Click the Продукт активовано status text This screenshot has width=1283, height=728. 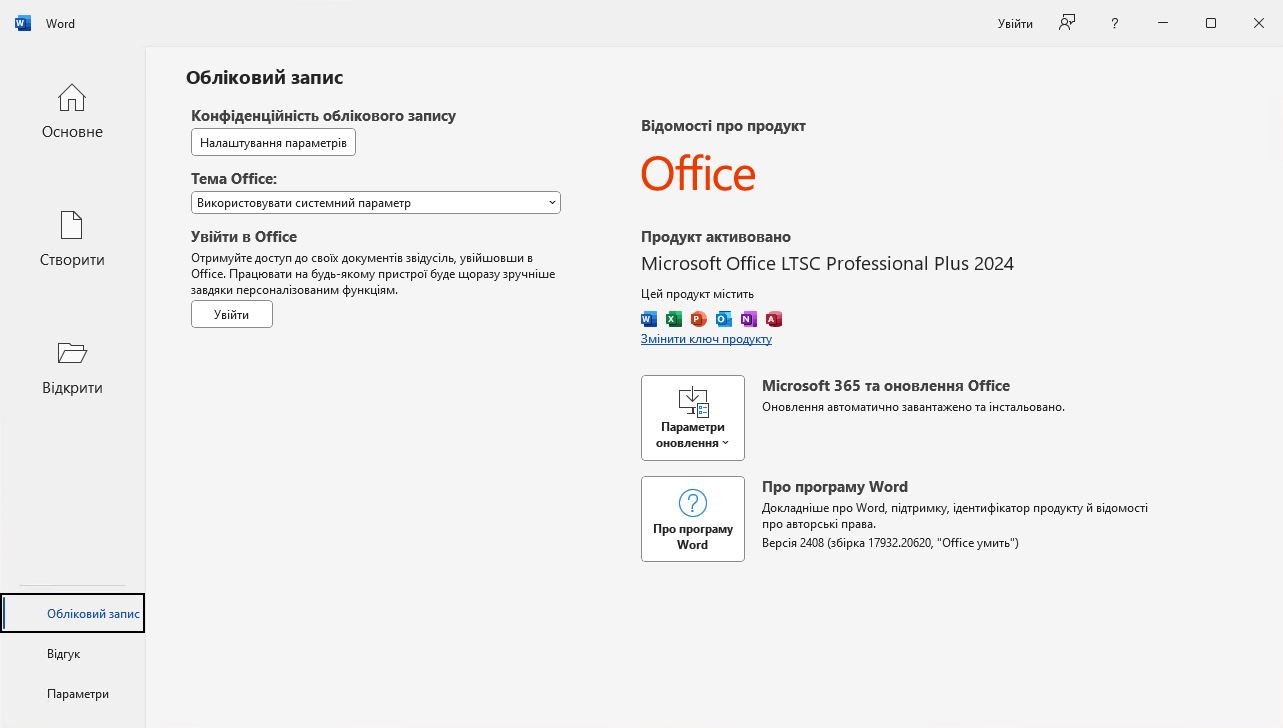[x=716, y=237]
